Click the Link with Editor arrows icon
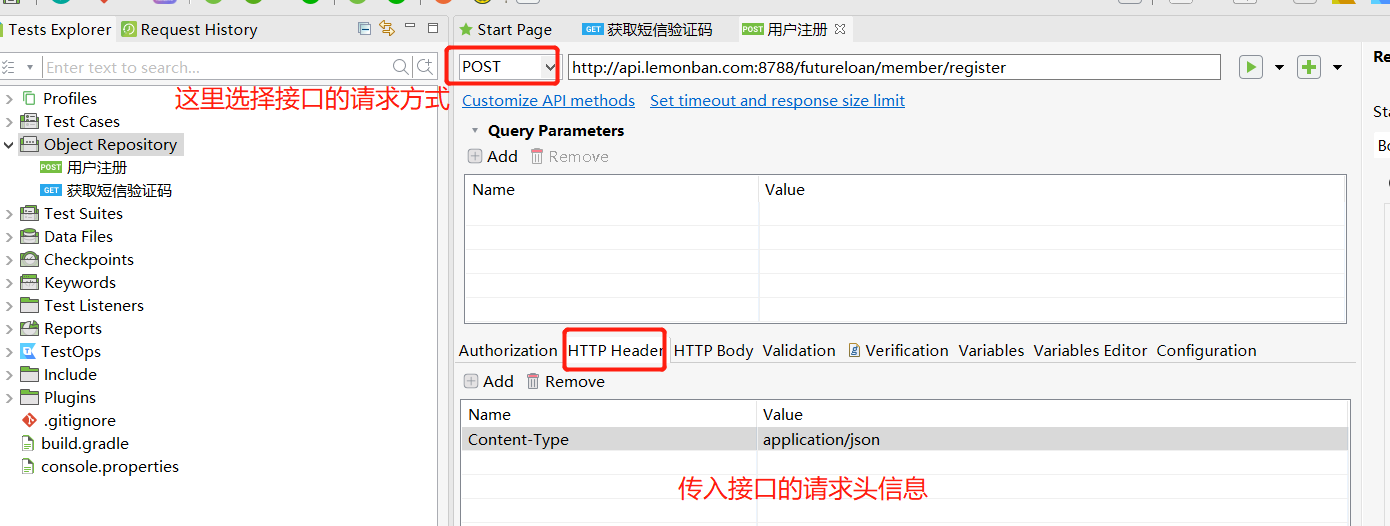1390x526 pixels. point(387,28)
